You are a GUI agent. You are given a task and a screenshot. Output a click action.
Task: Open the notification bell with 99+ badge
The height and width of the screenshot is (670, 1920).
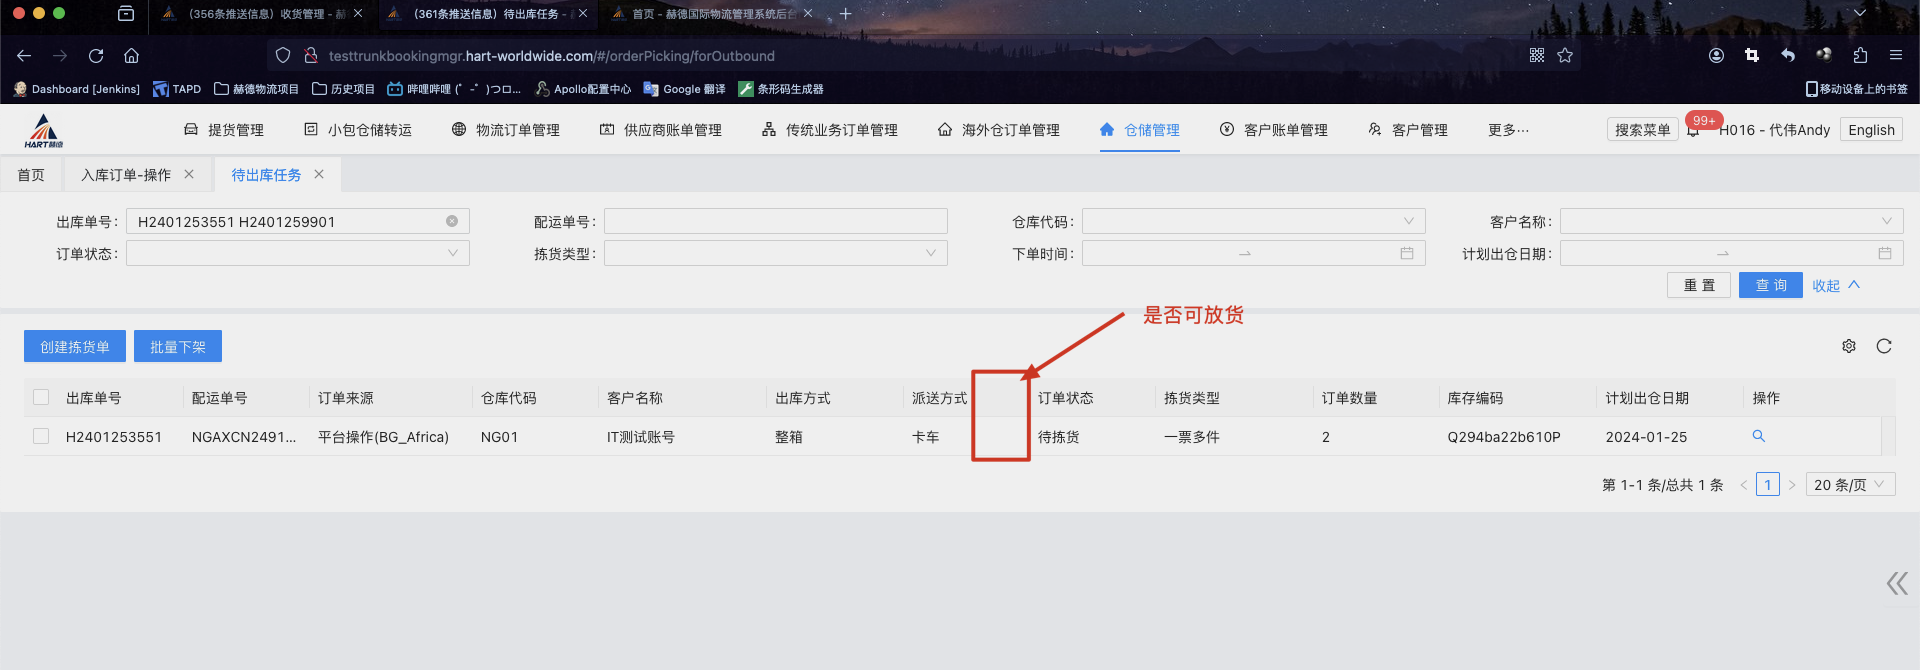1693,130
